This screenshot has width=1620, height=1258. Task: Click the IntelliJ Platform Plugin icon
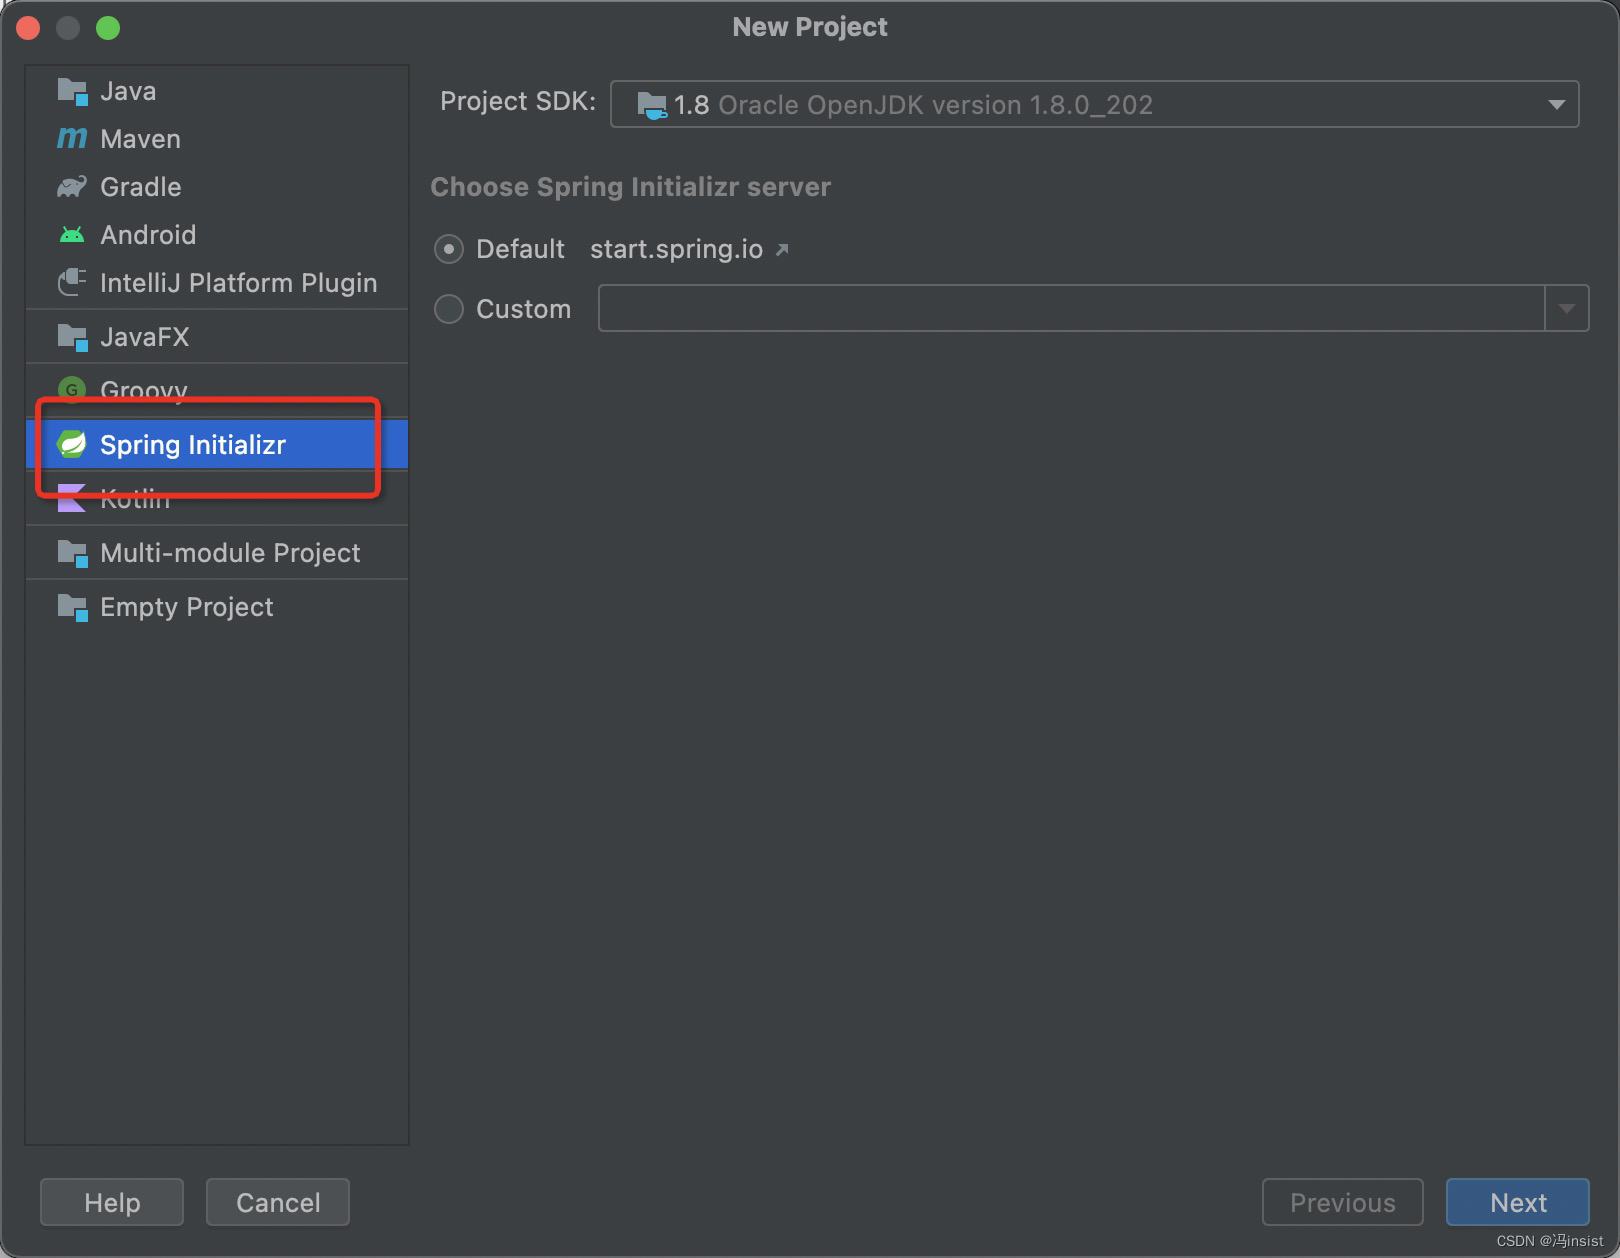tap(72, 283)
